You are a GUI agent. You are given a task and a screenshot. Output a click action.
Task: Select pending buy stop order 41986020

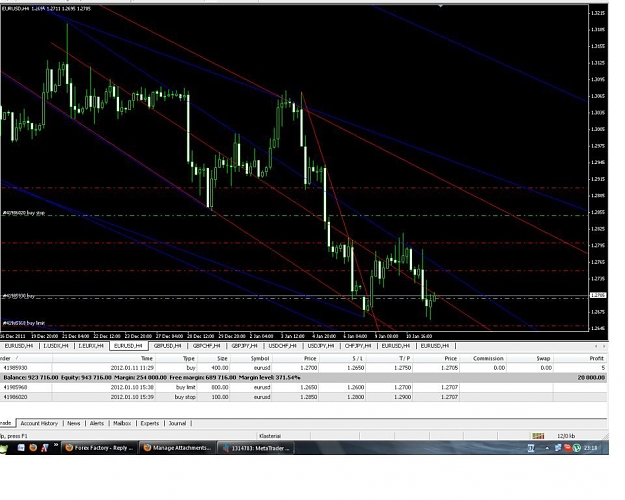(x=303, y=397)
